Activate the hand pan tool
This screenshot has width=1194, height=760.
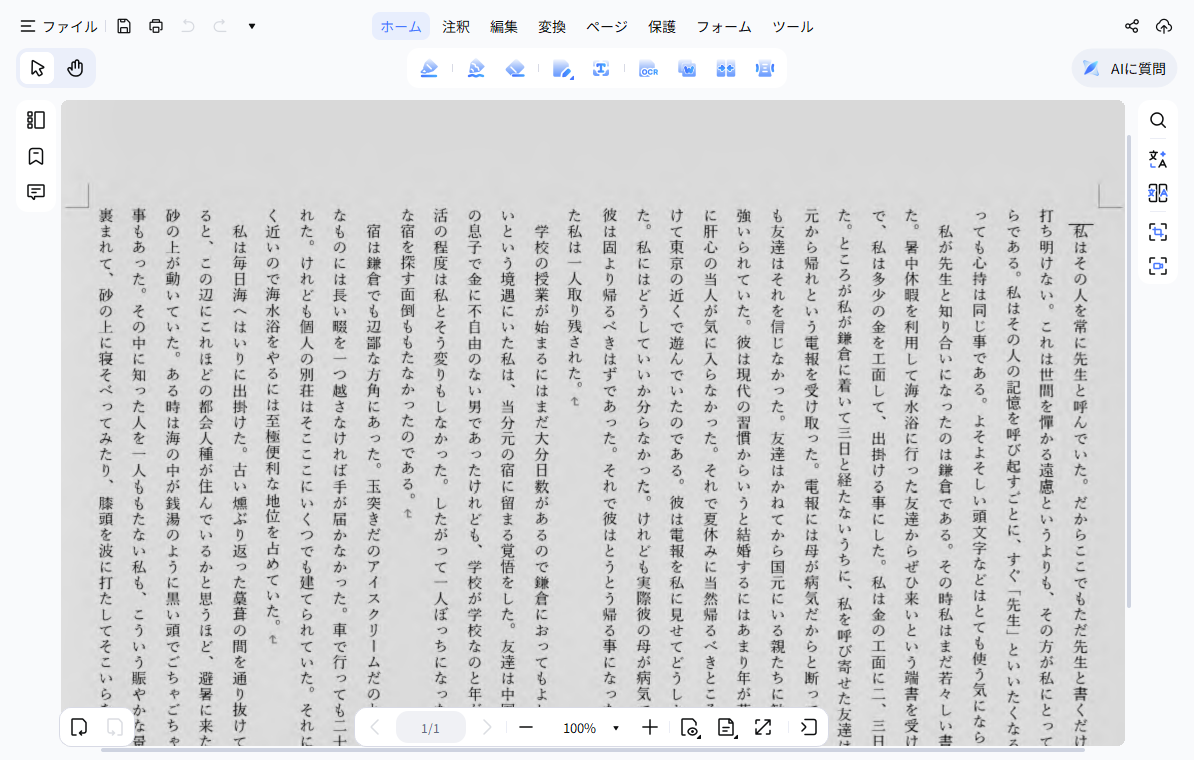[75, 69]
